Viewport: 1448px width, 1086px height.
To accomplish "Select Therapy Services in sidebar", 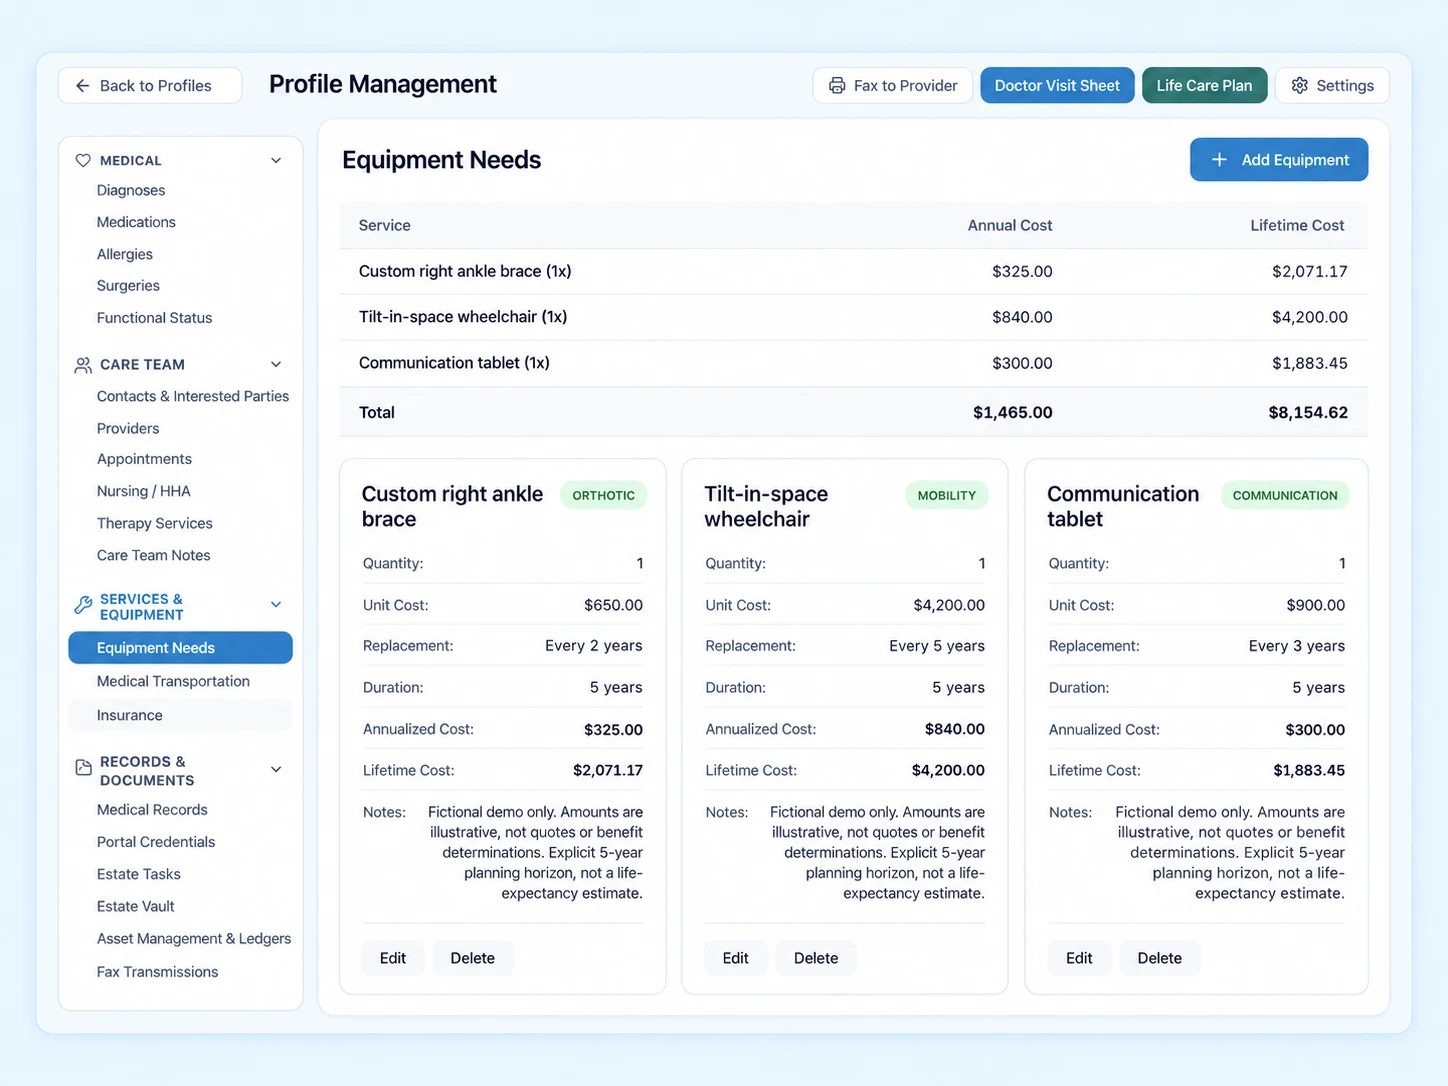I will pyautogui.click(x=155, y=523).
